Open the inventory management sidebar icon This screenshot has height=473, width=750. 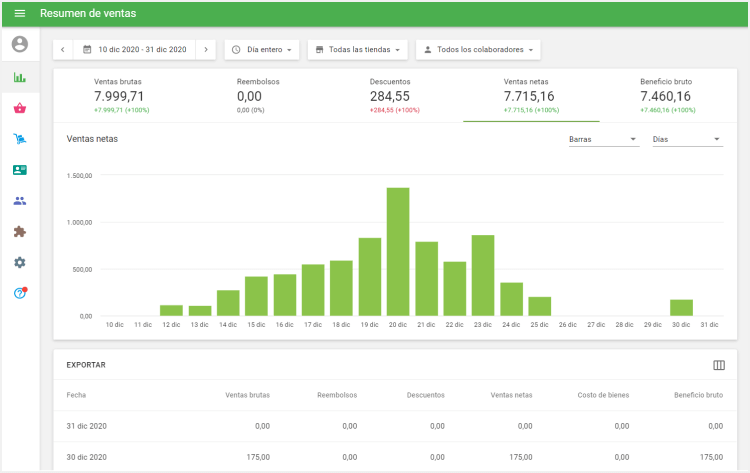(20, 139)
